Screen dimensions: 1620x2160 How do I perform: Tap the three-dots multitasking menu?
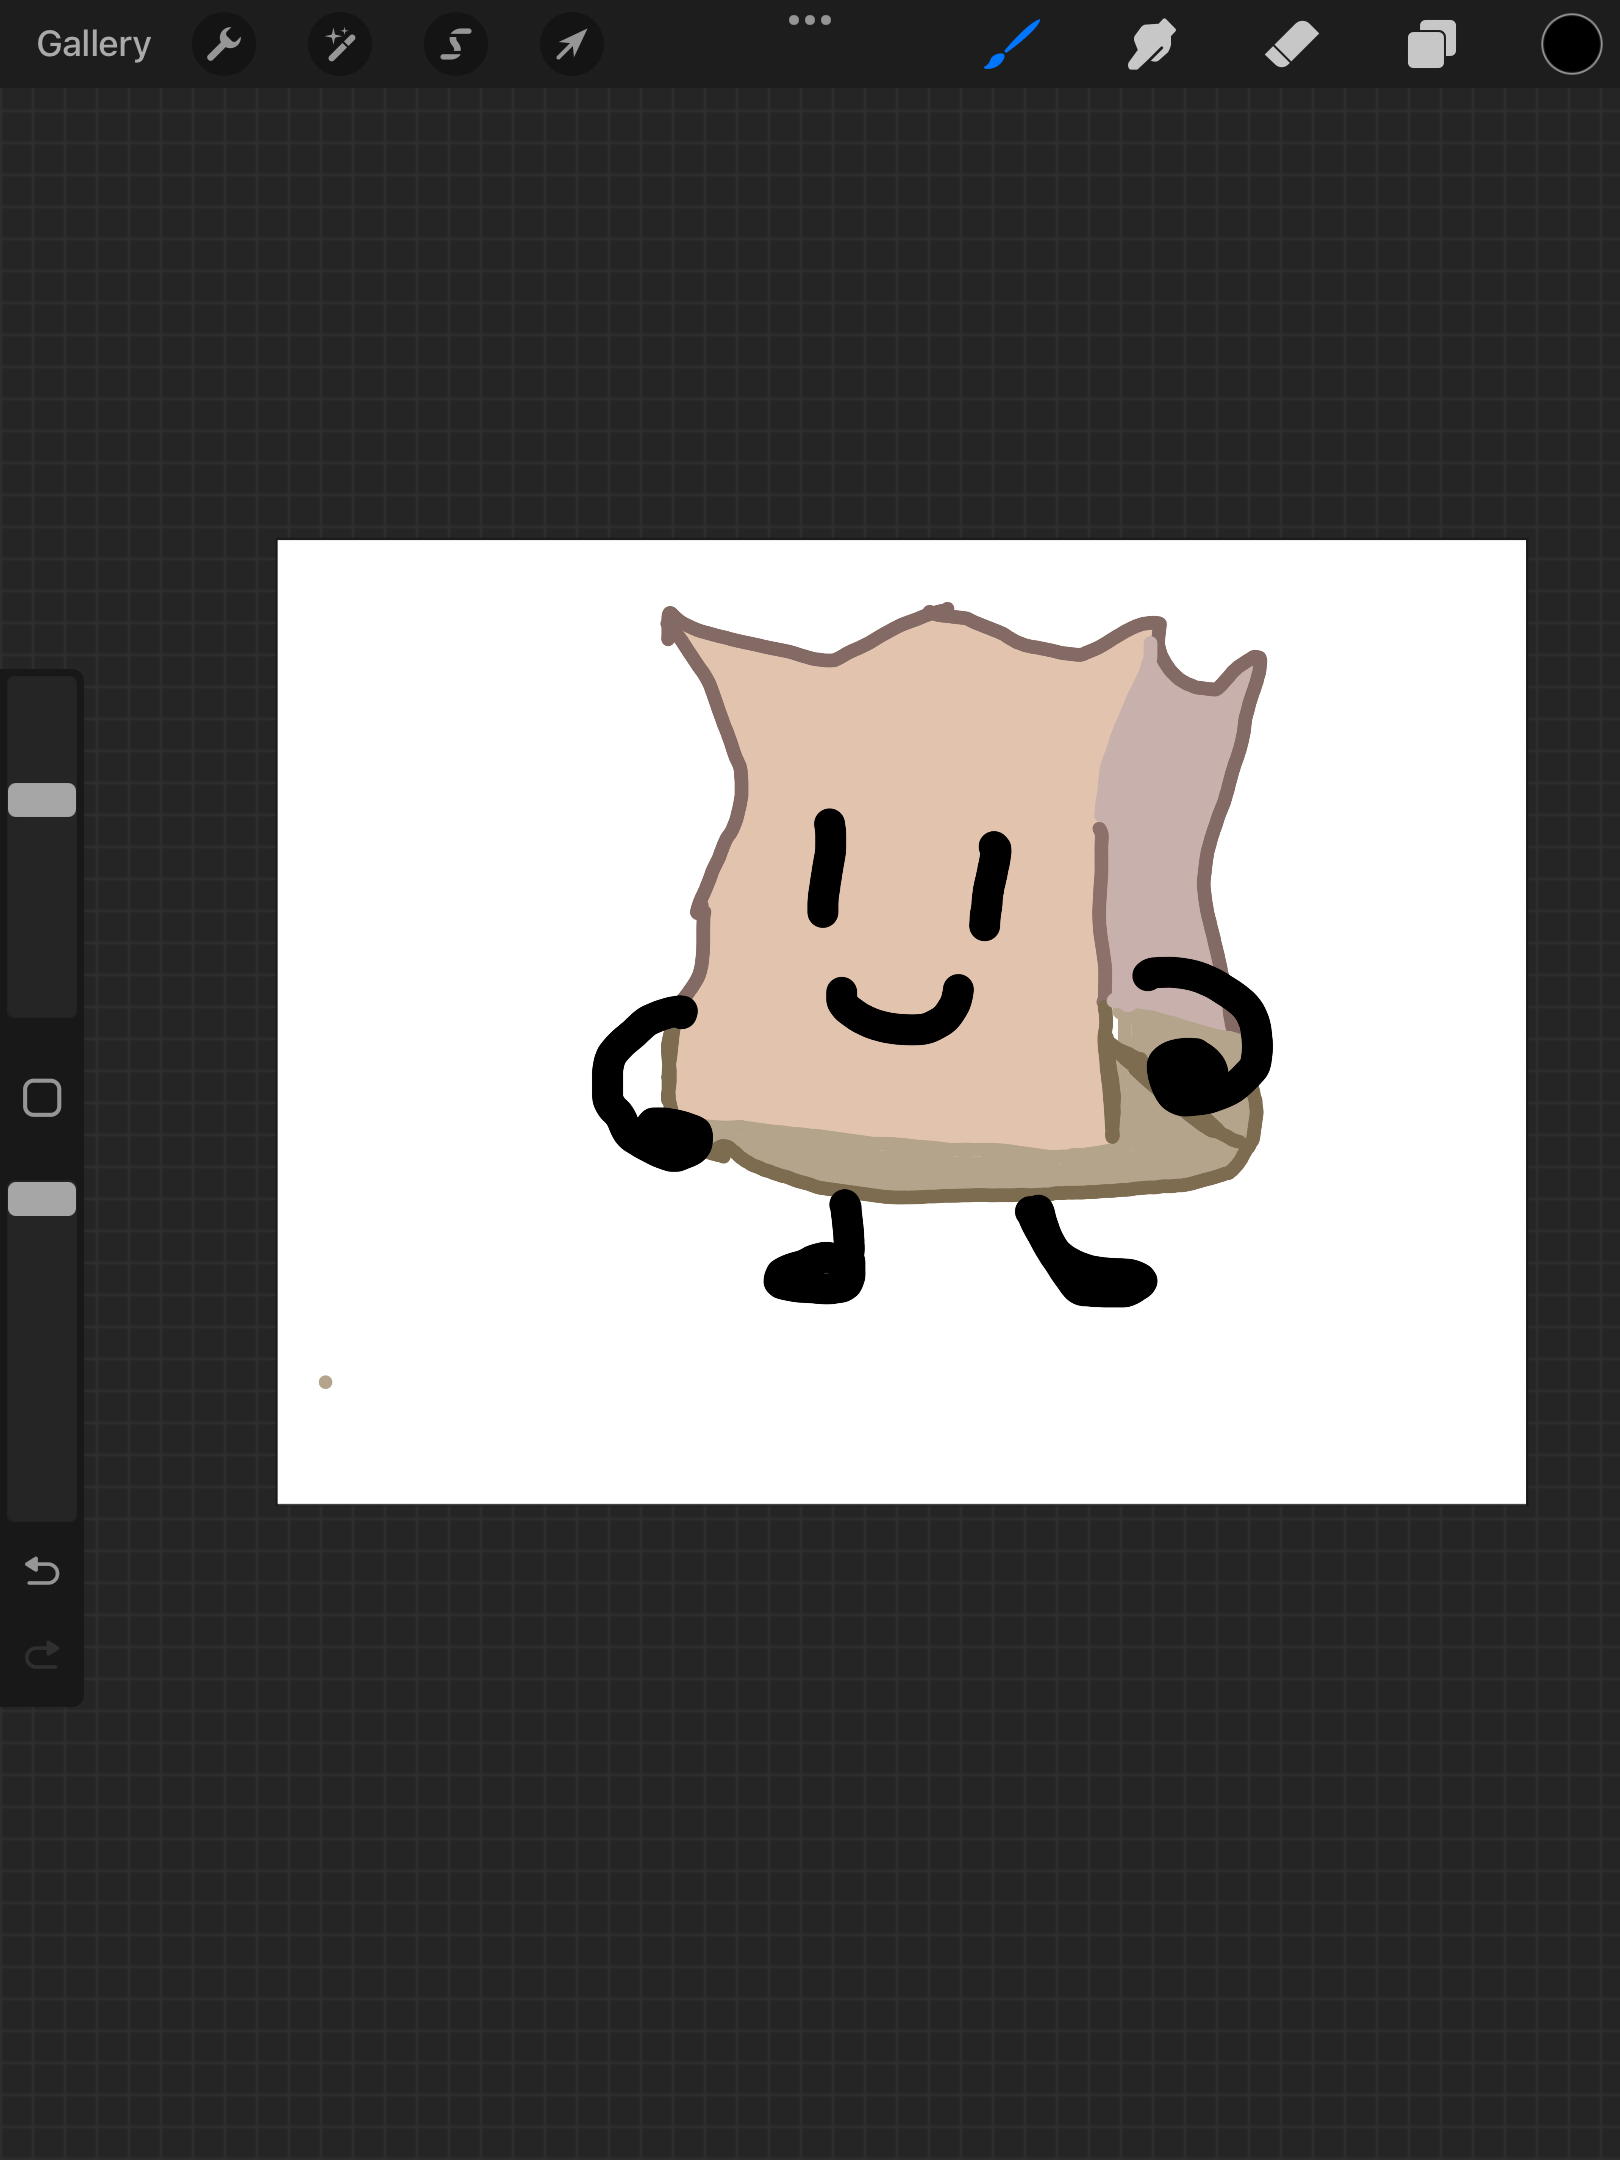810,20
